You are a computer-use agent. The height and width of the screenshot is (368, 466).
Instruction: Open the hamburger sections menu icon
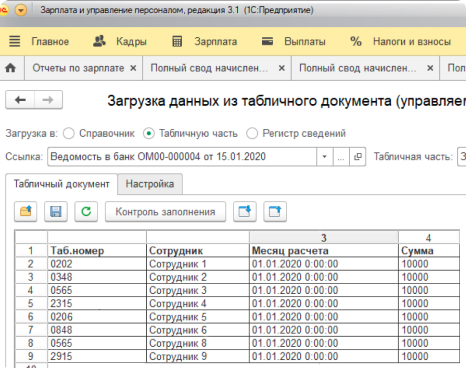14,41
